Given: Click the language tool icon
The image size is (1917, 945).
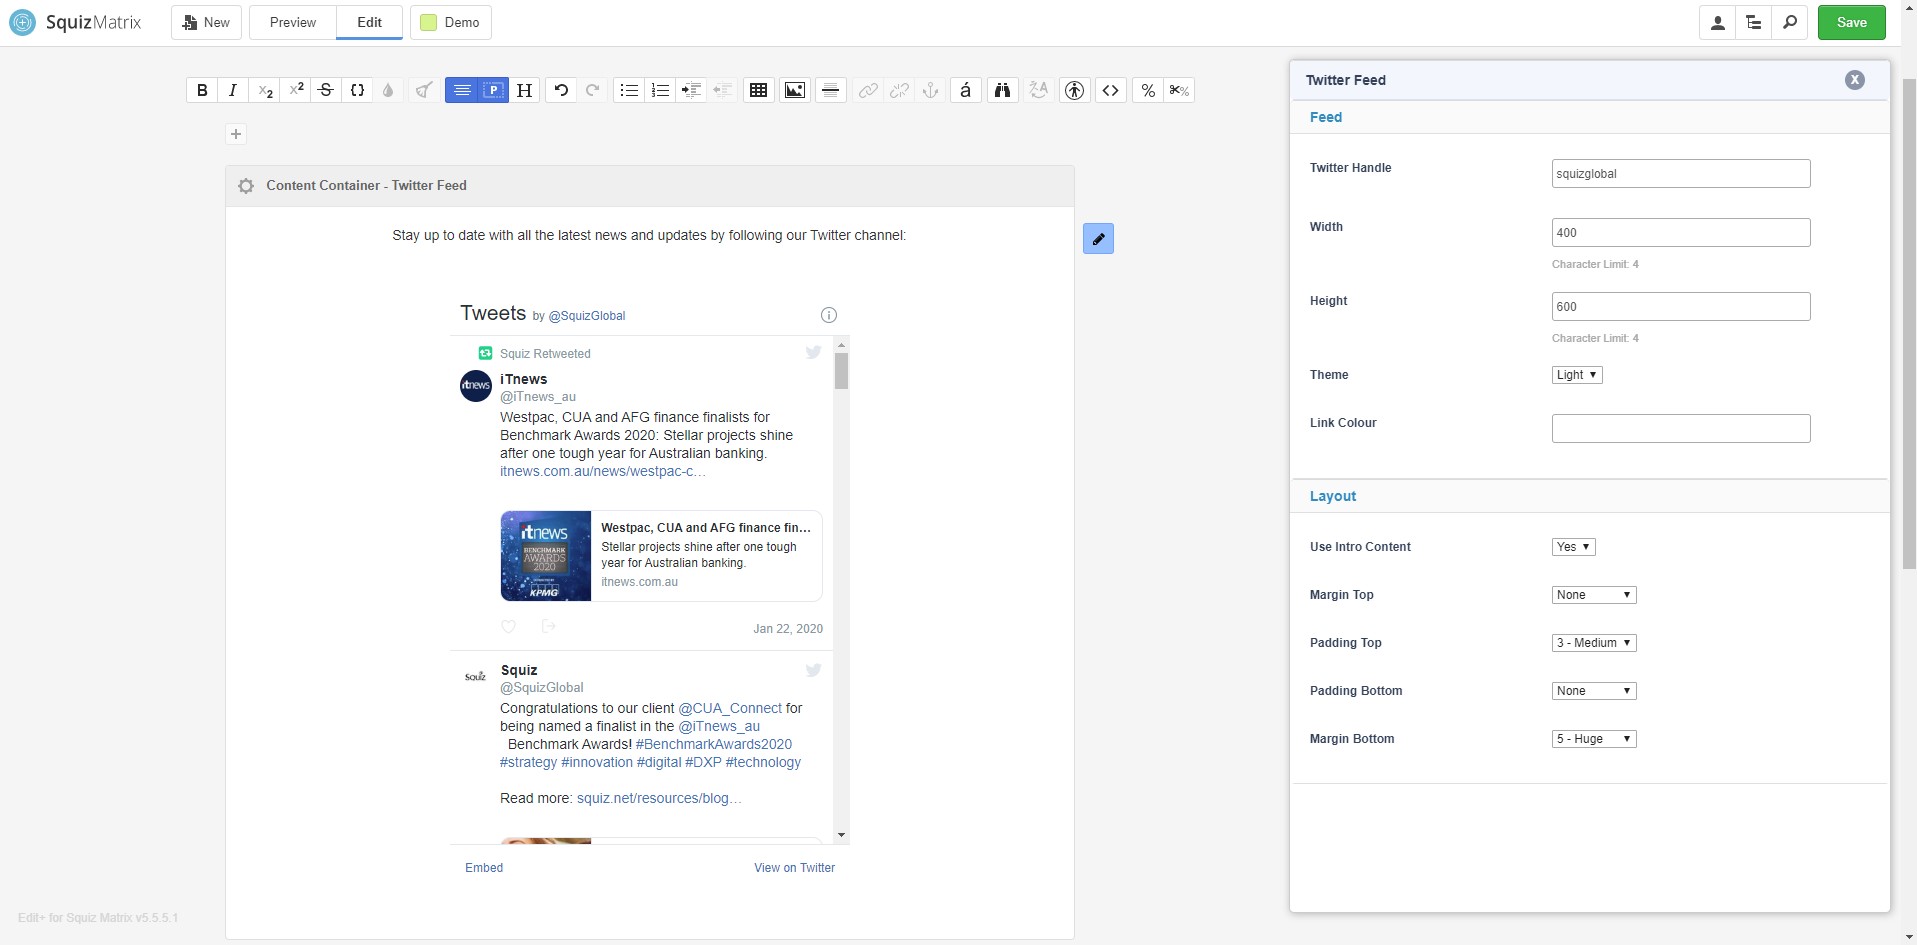Looking at the screenshot, I should coord(1038,90).
